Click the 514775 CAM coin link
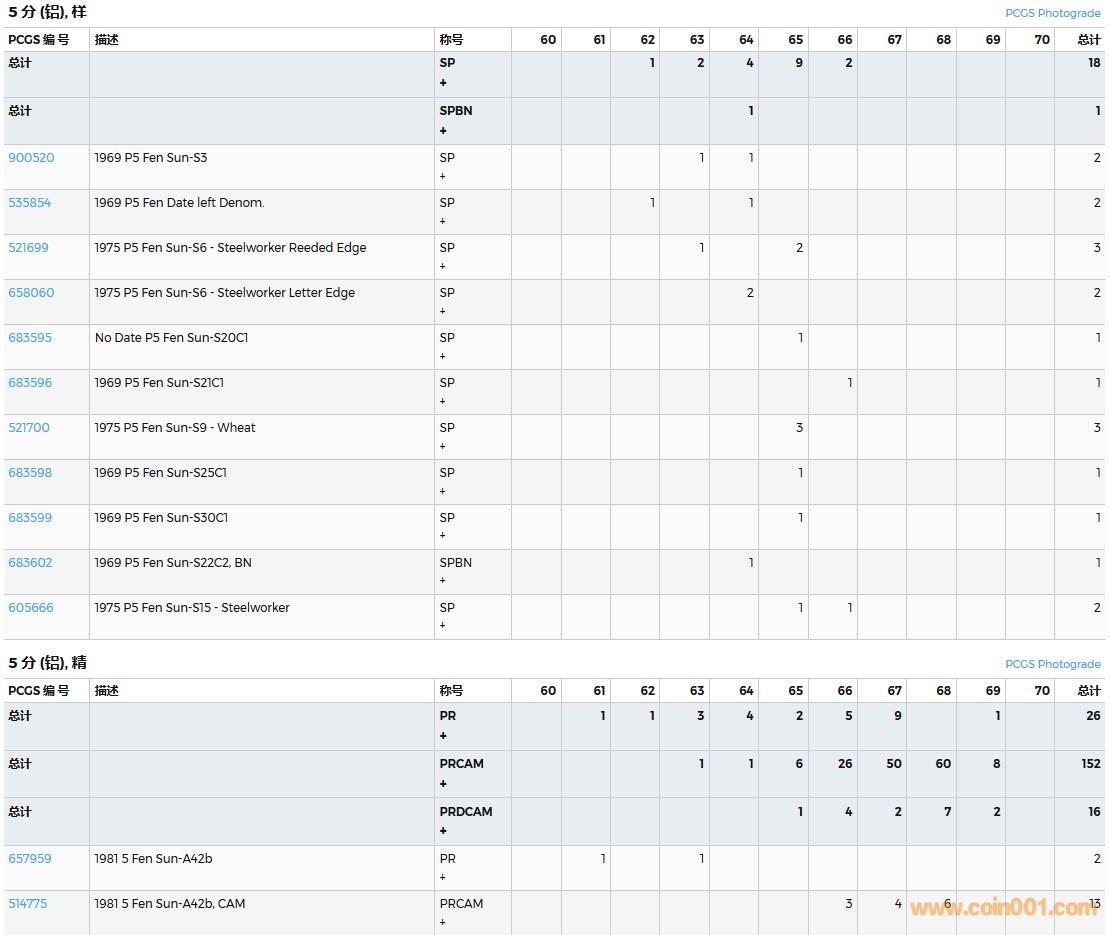This screenshot has width=1110, height=935. [x=28, y=904]
